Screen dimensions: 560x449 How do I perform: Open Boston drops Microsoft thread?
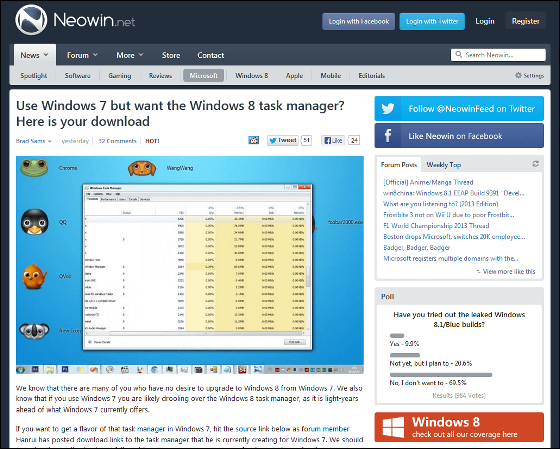tap(454, 236)
